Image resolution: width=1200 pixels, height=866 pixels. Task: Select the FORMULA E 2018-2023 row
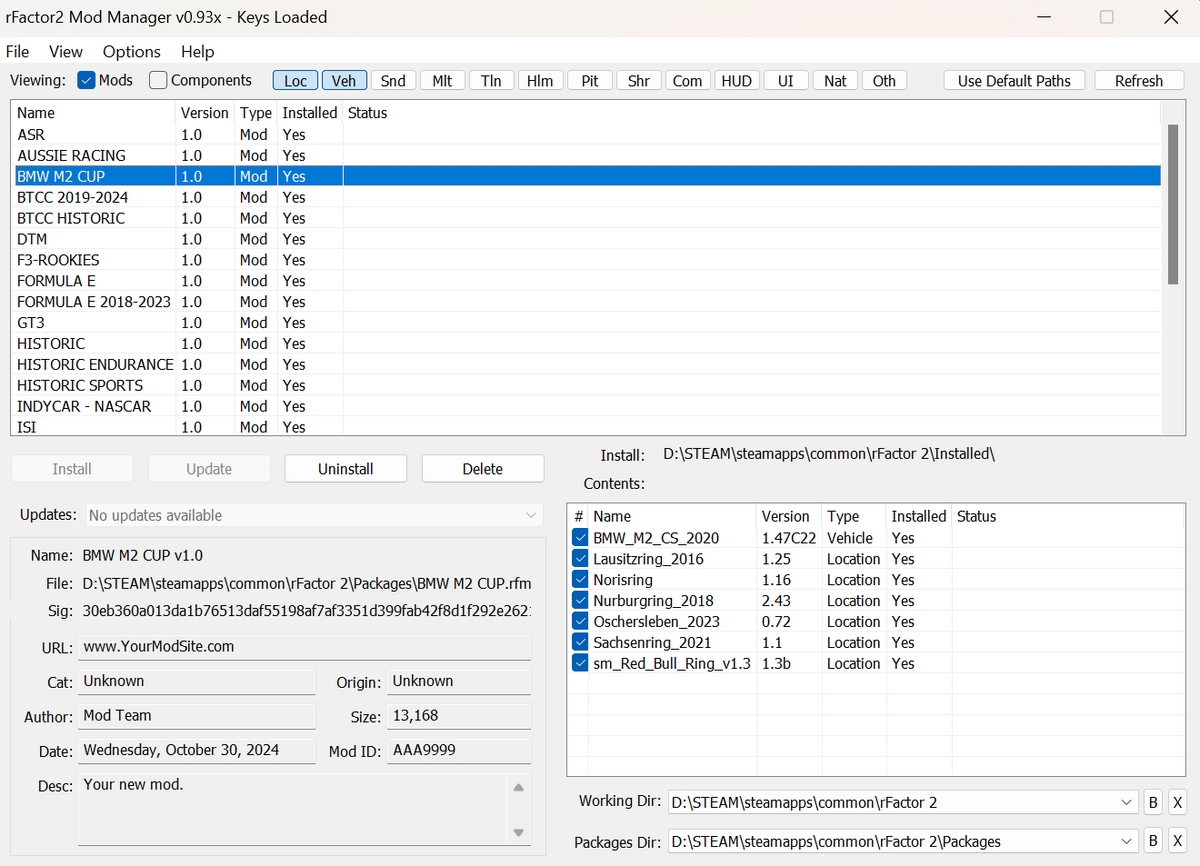click(586, 302)
